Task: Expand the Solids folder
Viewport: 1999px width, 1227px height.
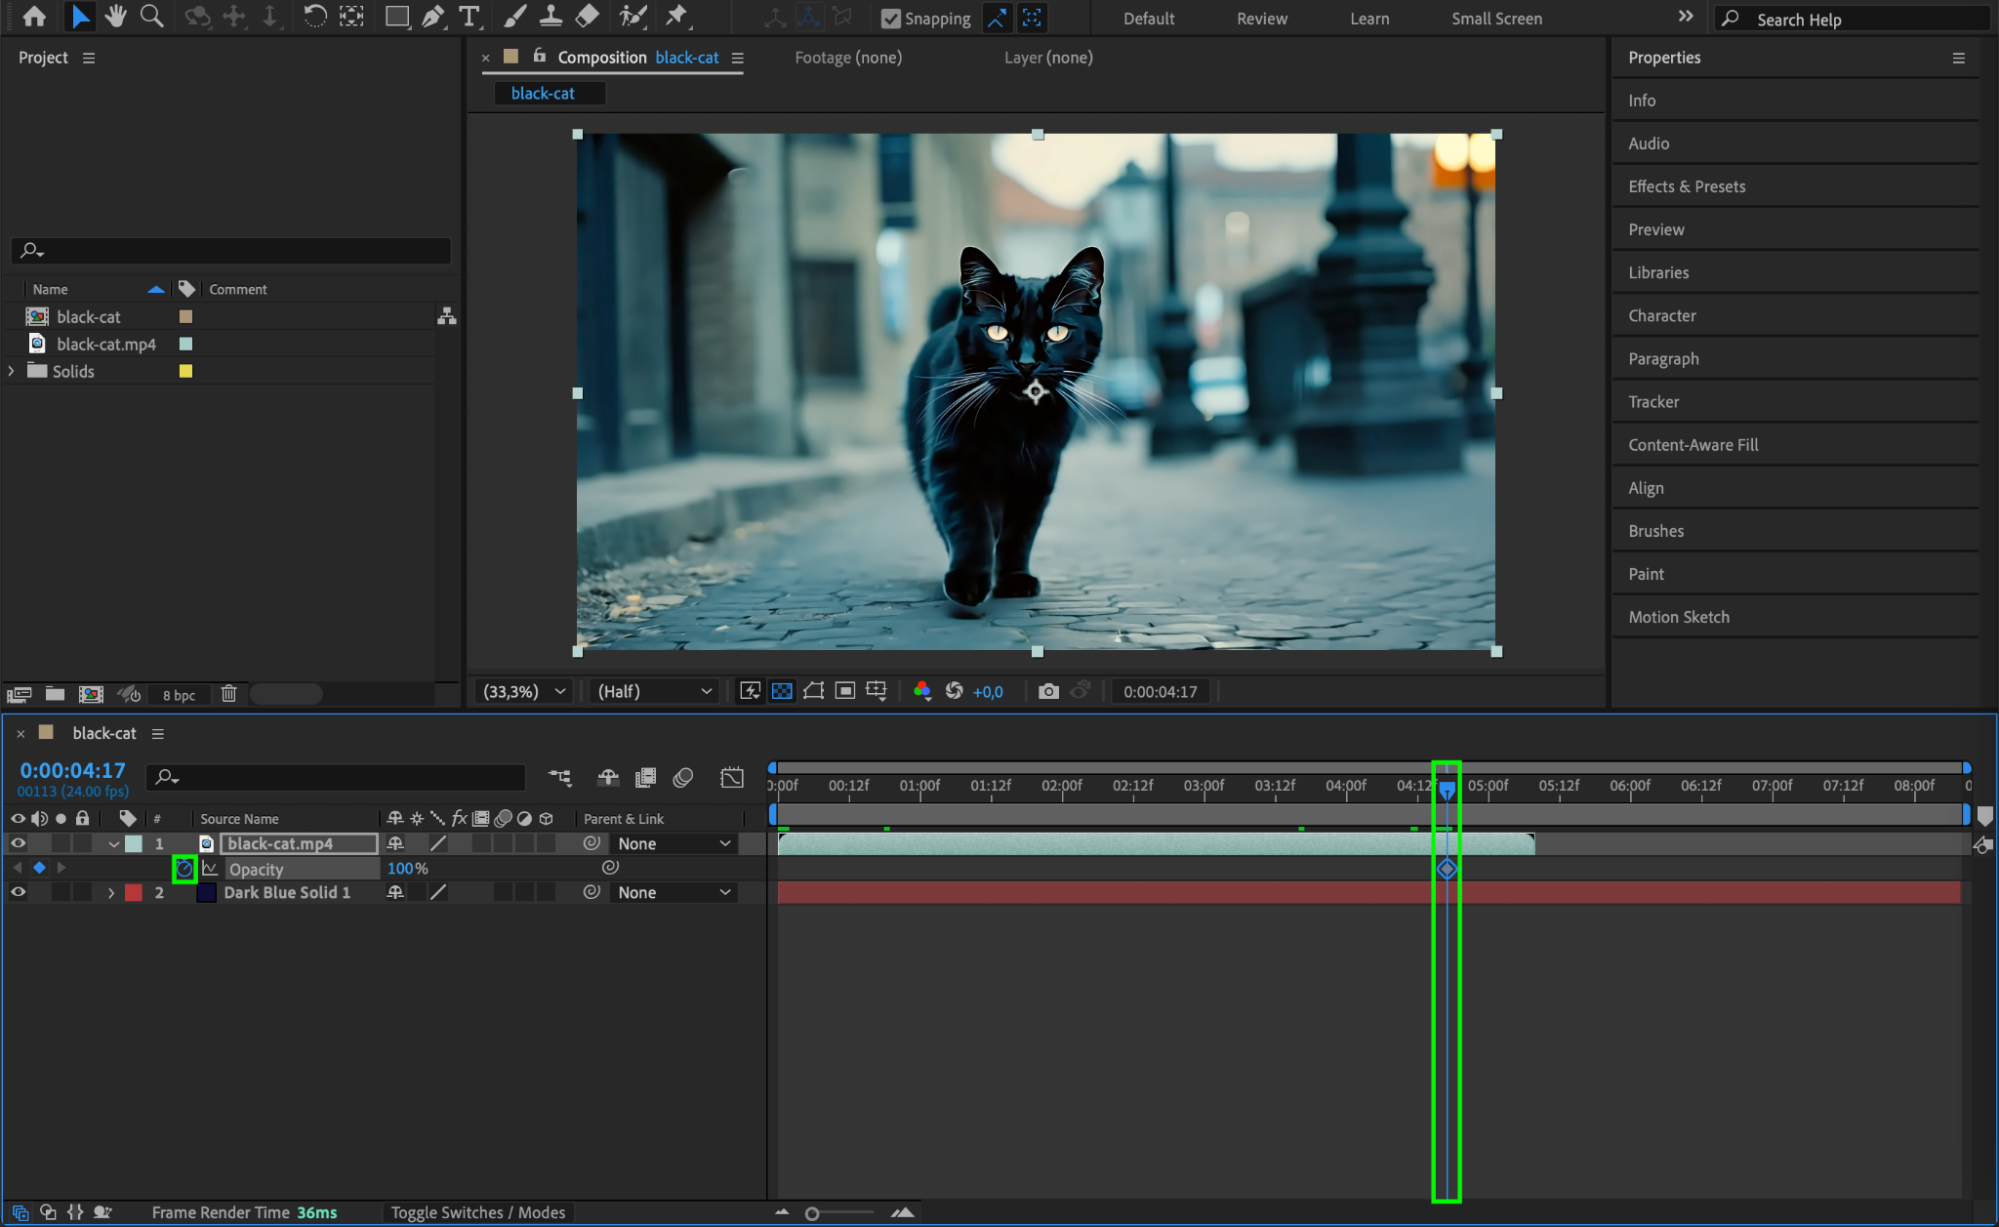Action: pos(12,371)
